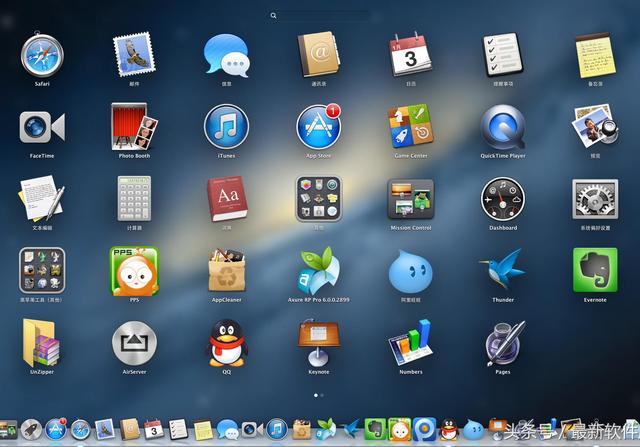640x447 pixels.
Task: Select the first Launchpad page dot
Action: [x=316, y=395]
